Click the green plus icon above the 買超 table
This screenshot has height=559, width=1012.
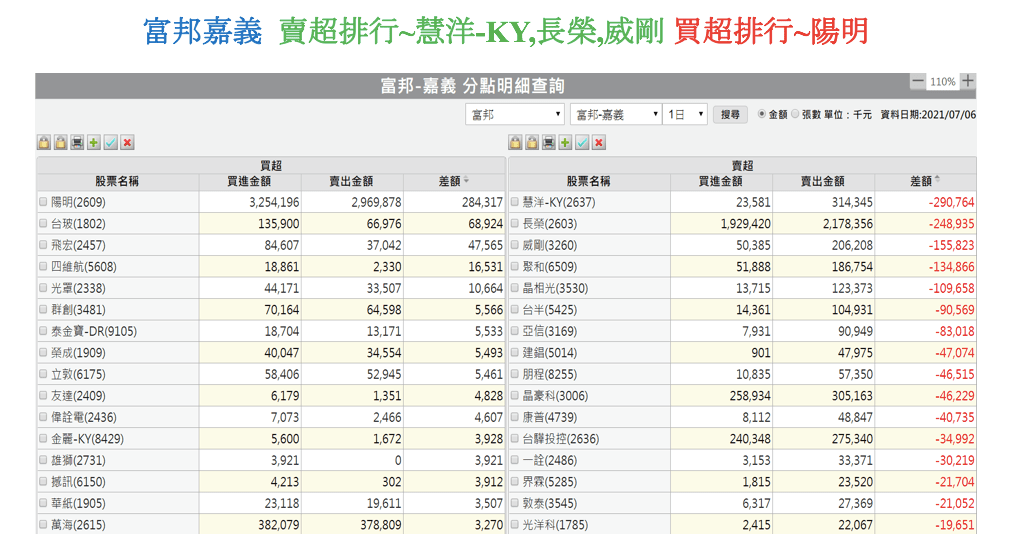pyautogui.click(x=94, y=143)
